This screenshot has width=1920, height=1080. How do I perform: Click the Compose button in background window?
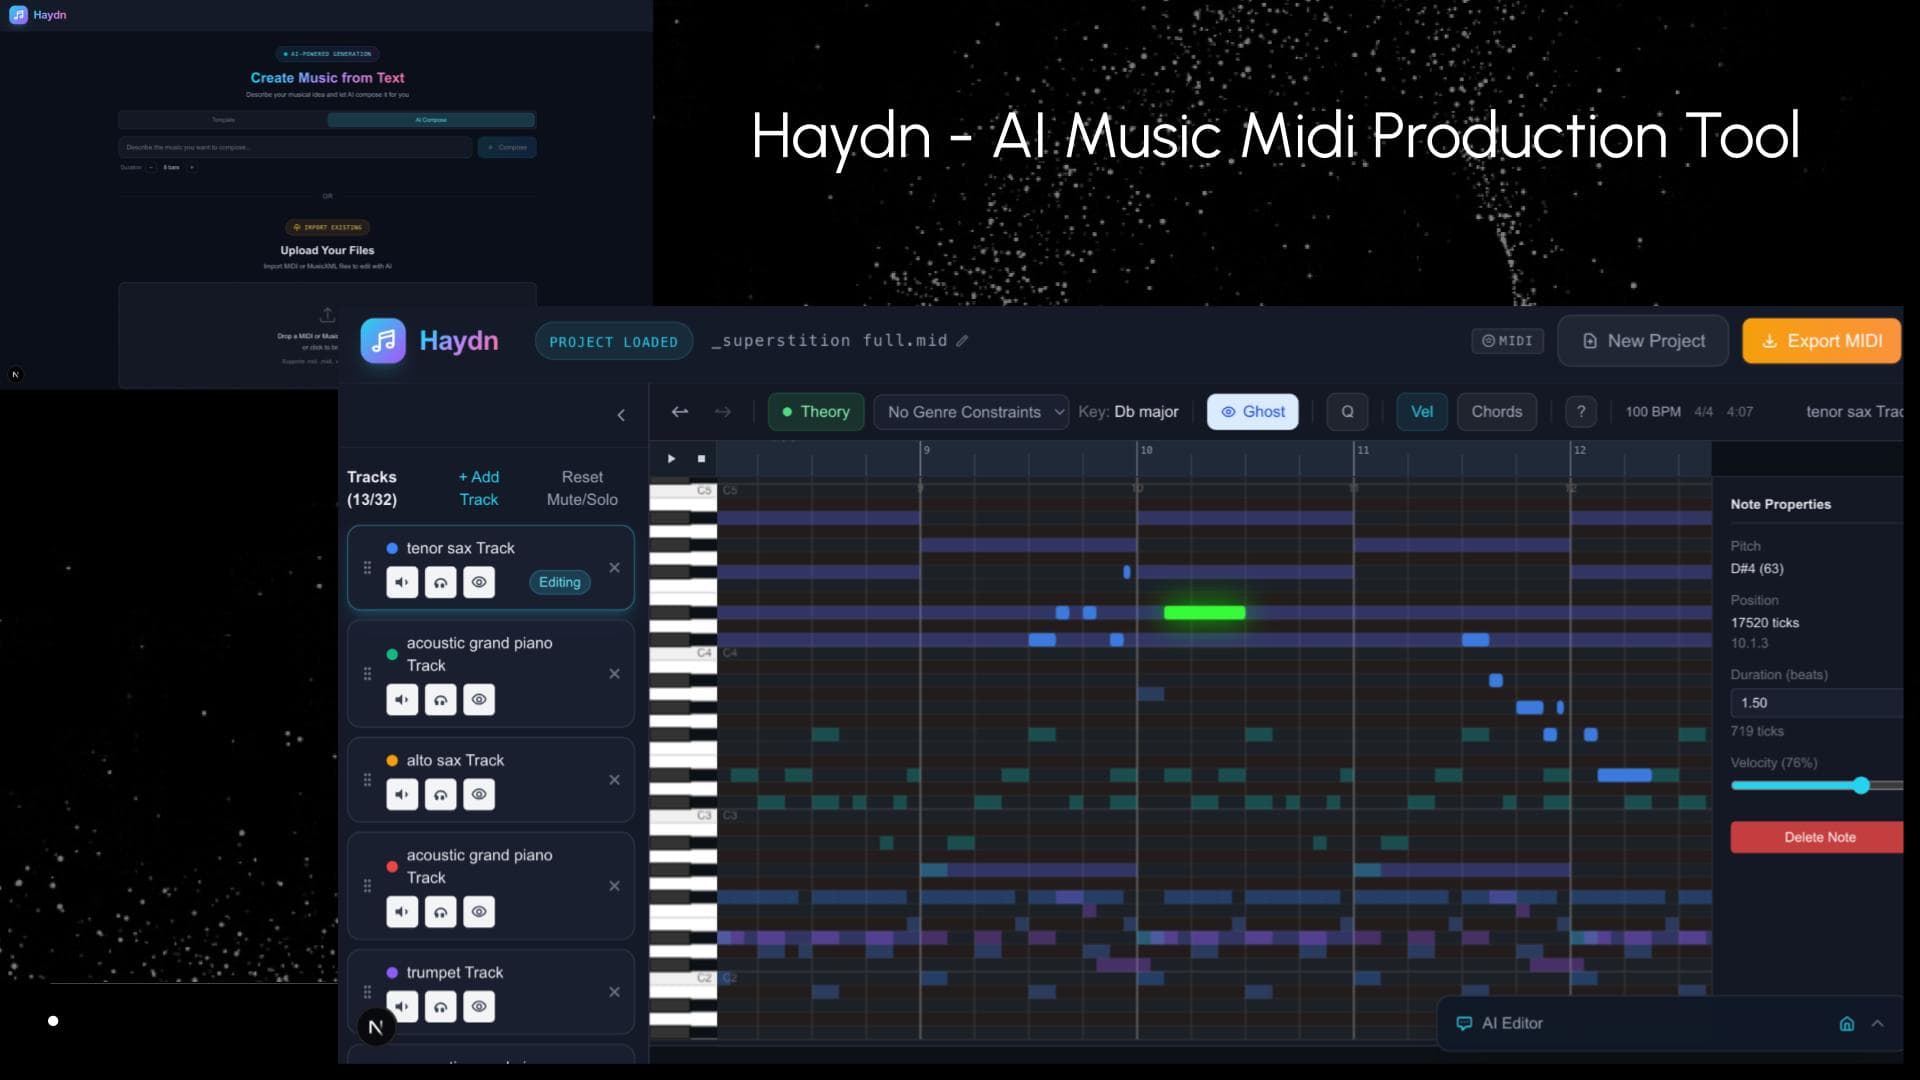(507, 147)
